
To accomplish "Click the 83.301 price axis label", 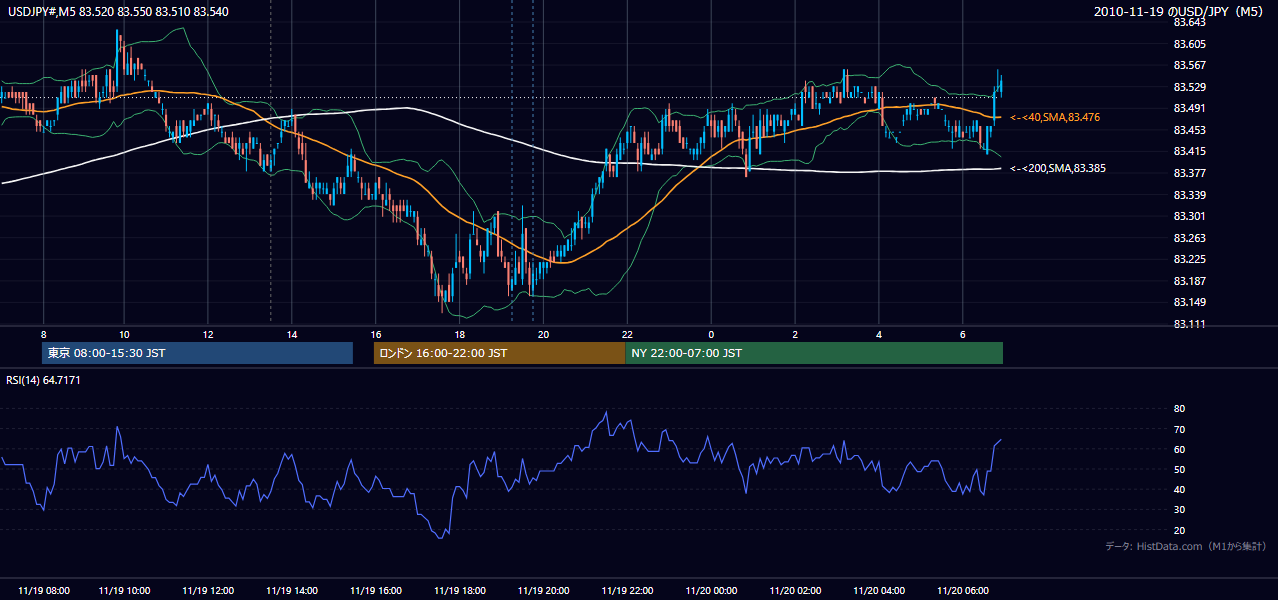I will coord(1189,216).
